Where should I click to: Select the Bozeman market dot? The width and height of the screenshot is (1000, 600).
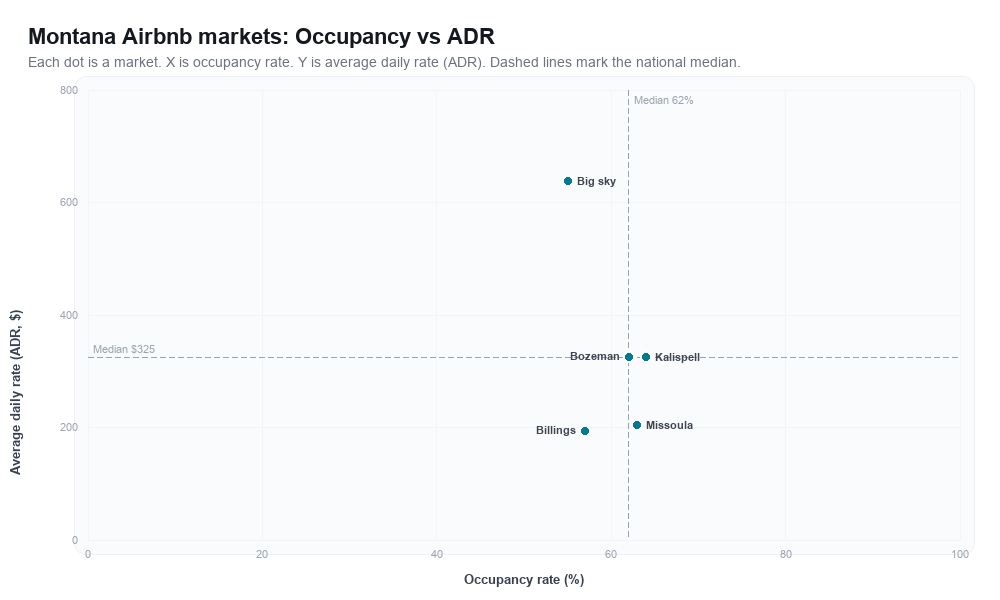629,357
